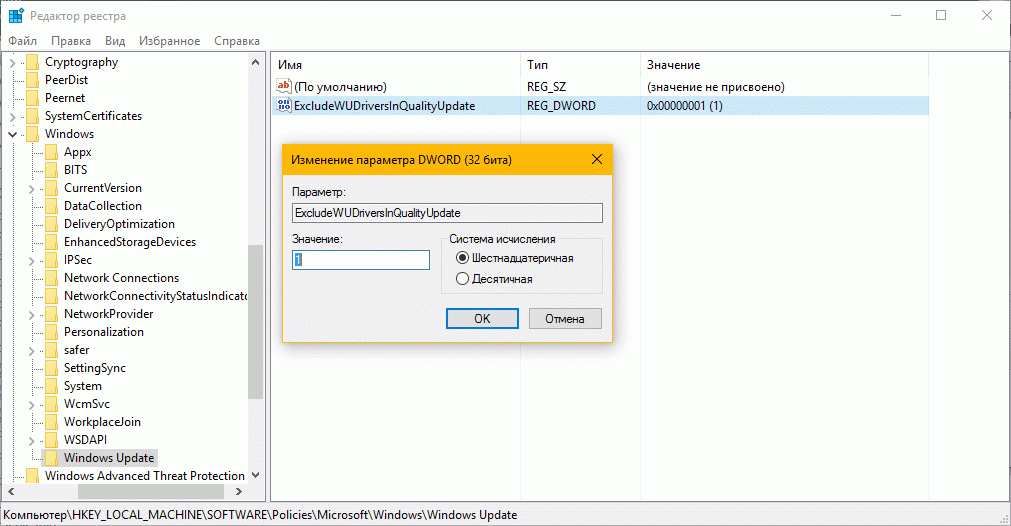This screenshot has width=1011, height=526.
Task: Open the Избранное menu
Action: 169,41
